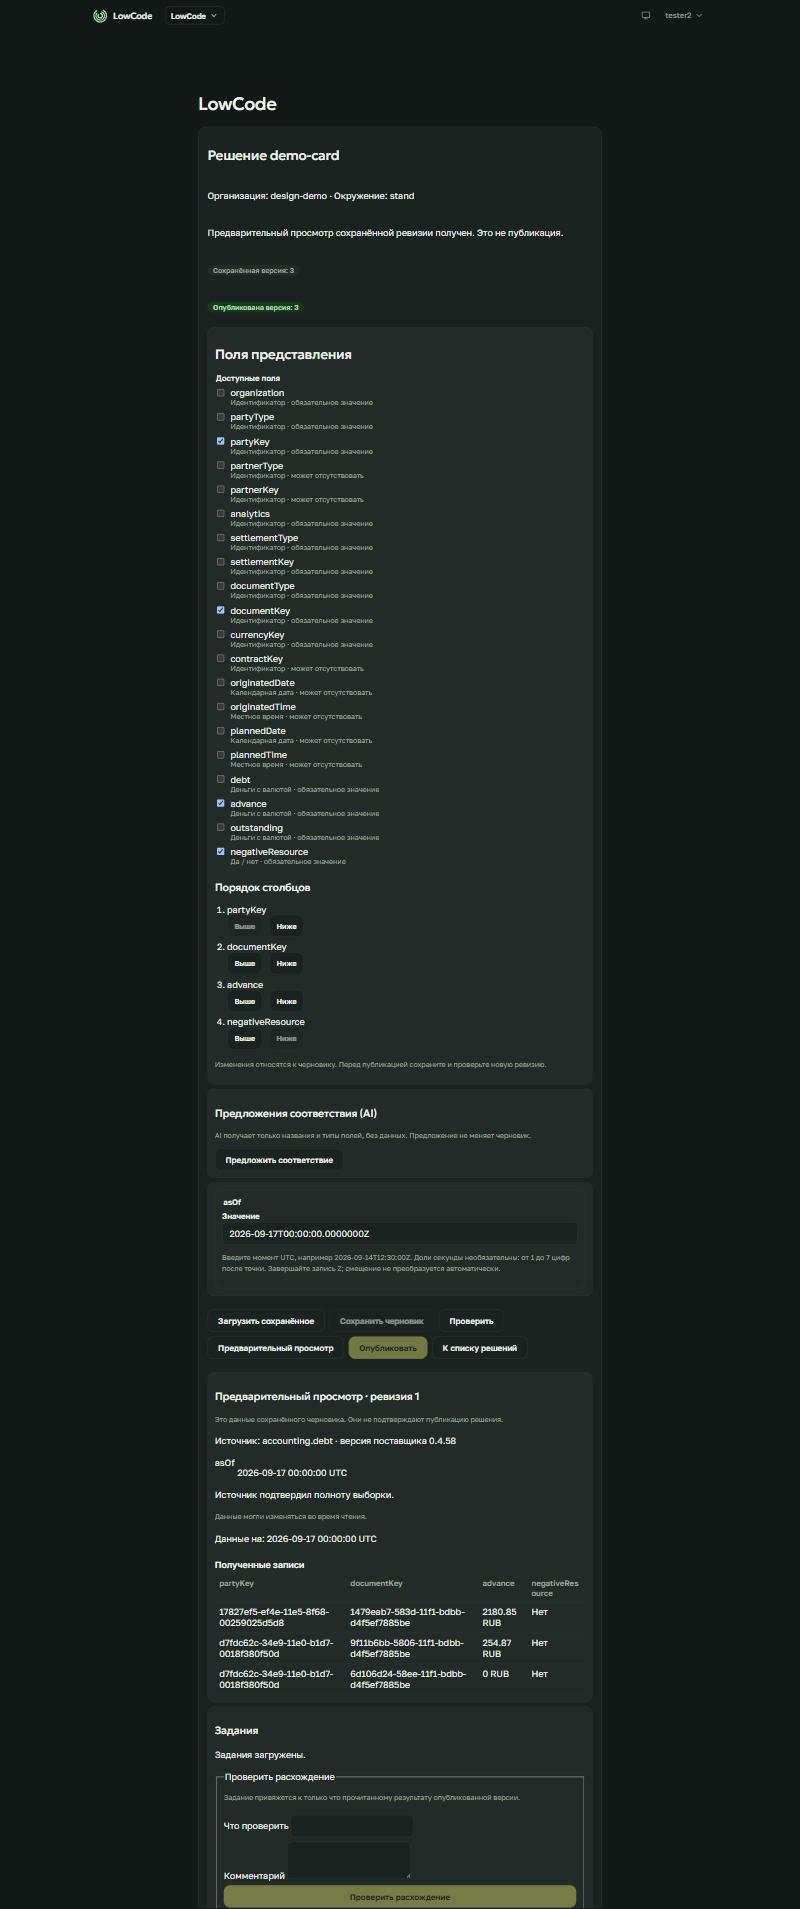This screenshot has height=1909, width=800.
Task: Click the source line accounting.debt version 0.4.58
Action: tap(335, 1441)
